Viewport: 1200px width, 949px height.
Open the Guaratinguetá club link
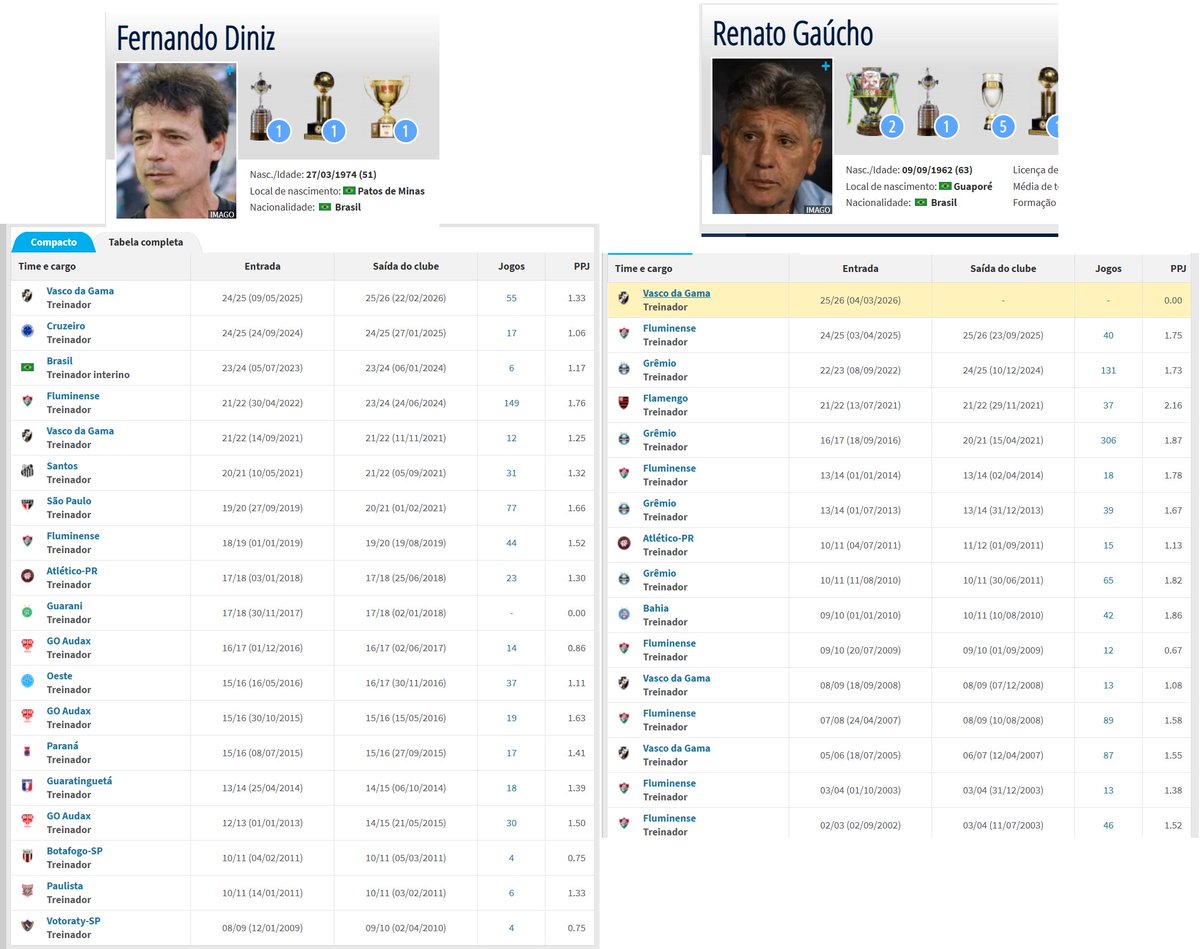[x=81, y=781]
